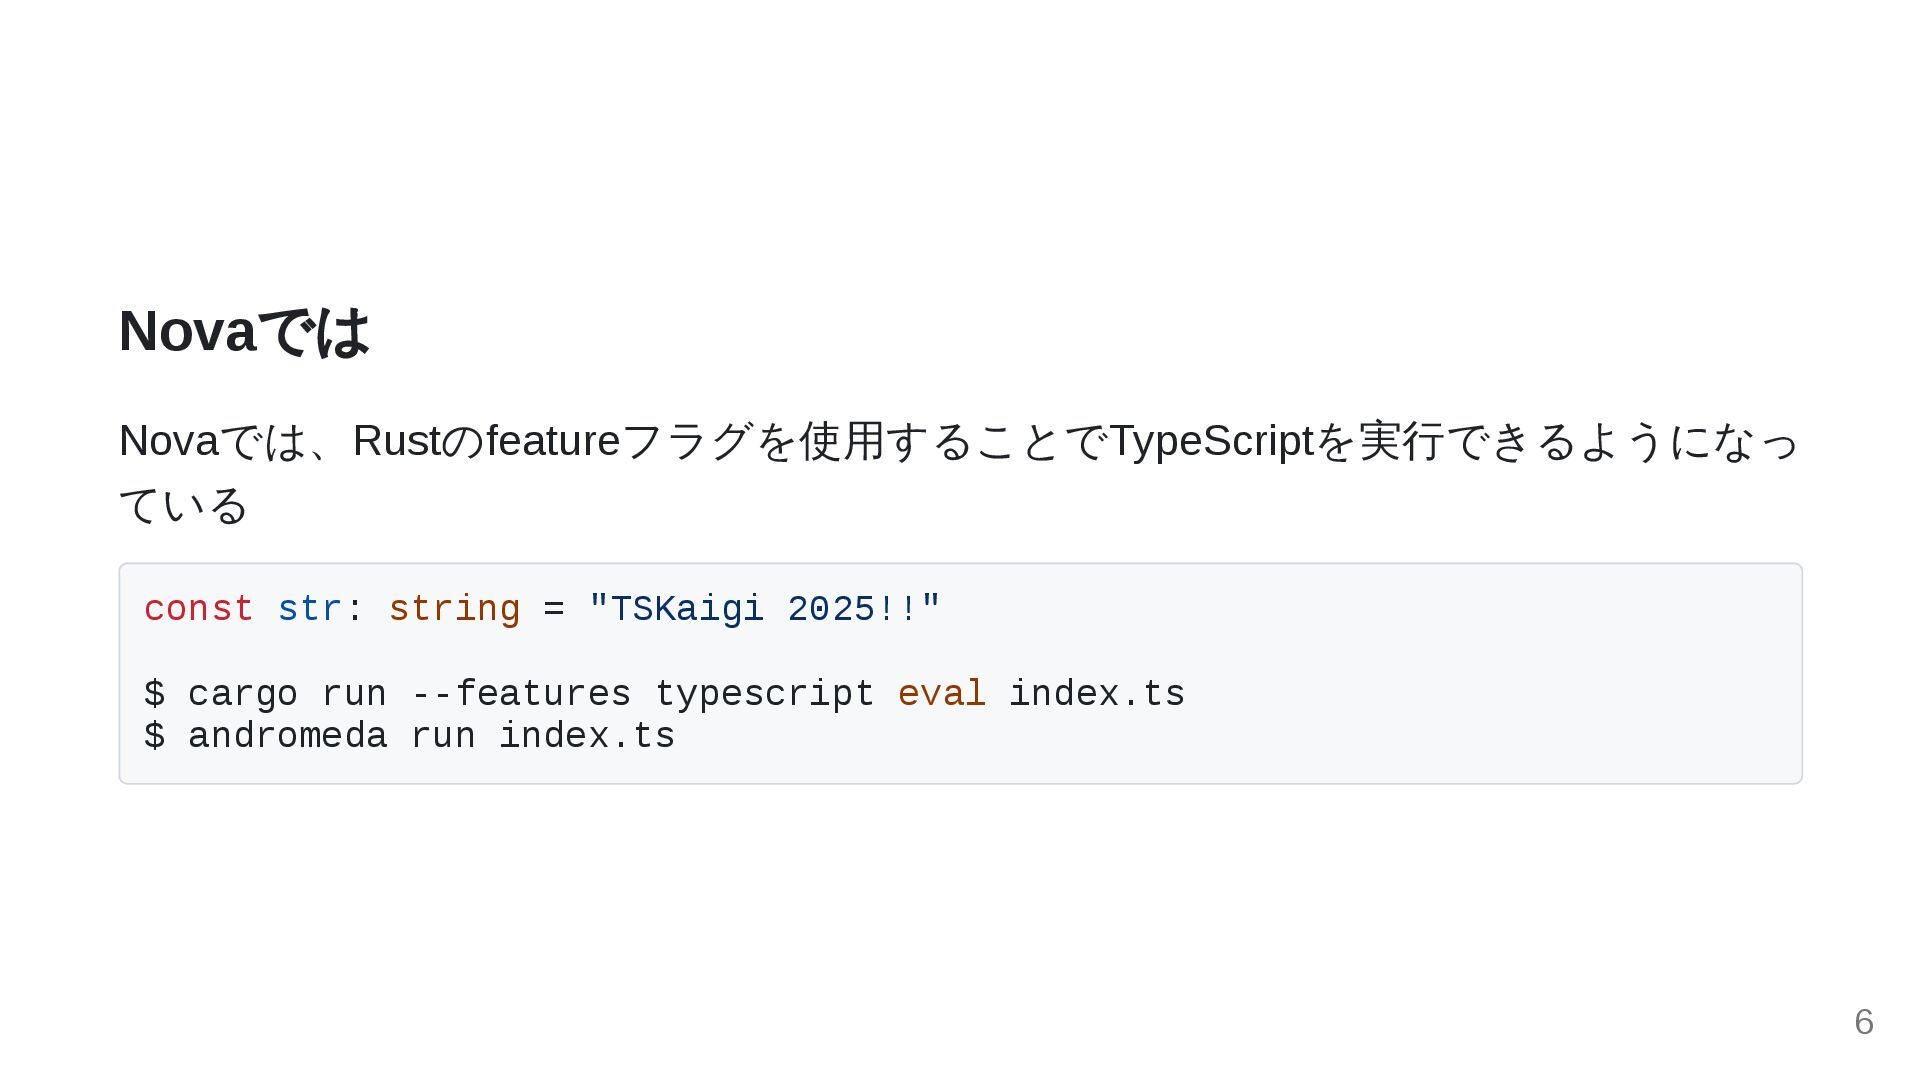The height and width of the screenshot is (1080, 1920).
Task: Click the "const" keyword in the code
Action: coord(199,609)
